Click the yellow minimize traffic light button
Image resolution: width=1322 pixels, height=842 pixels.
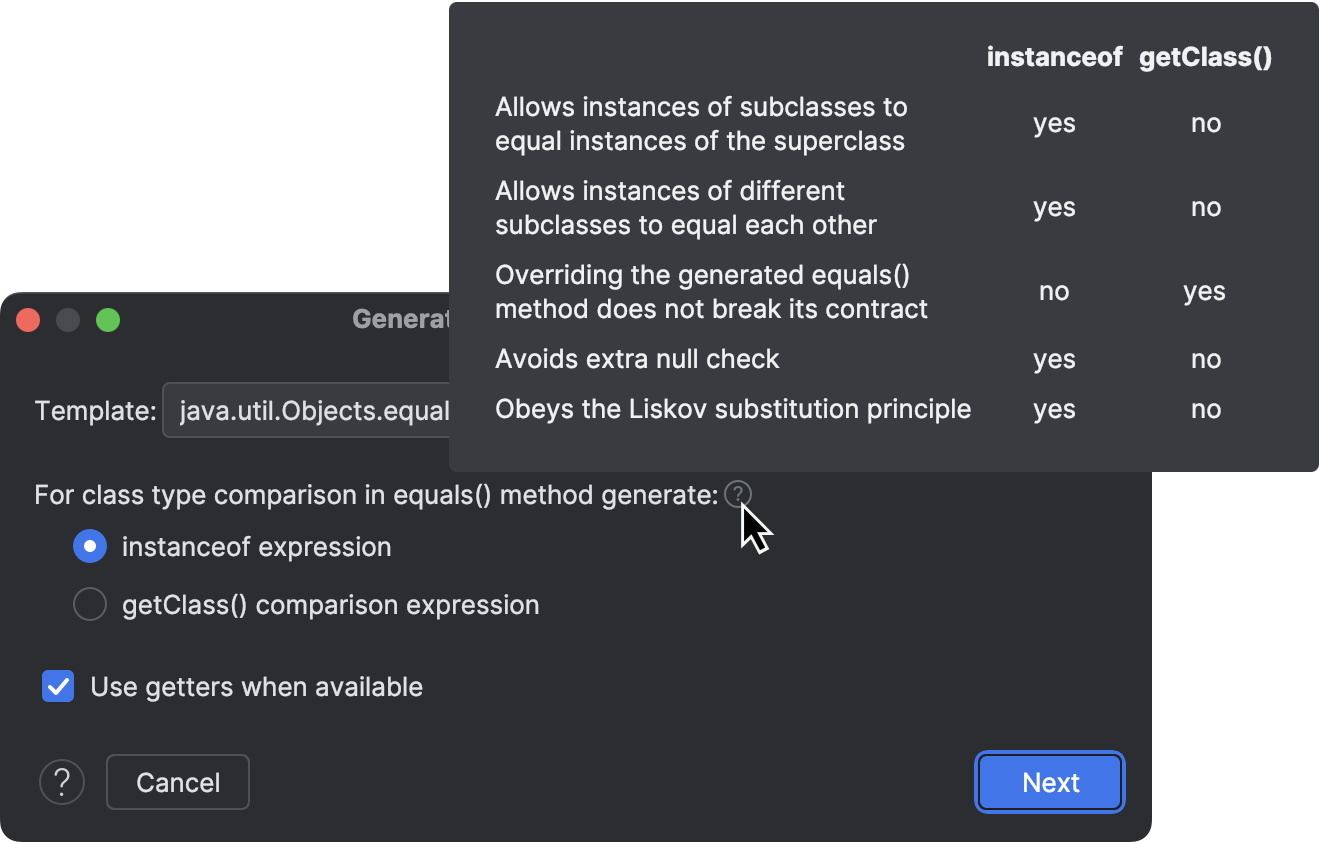[67, 320]
